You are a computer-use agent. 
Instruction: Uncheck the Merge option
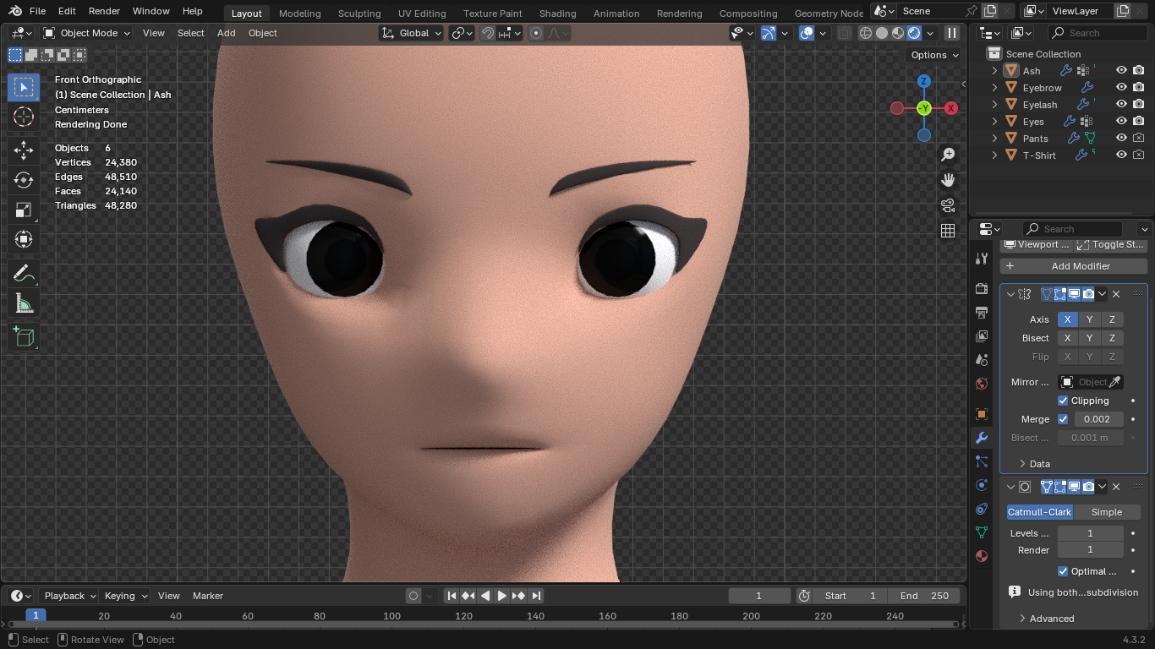click(1063, 420)
